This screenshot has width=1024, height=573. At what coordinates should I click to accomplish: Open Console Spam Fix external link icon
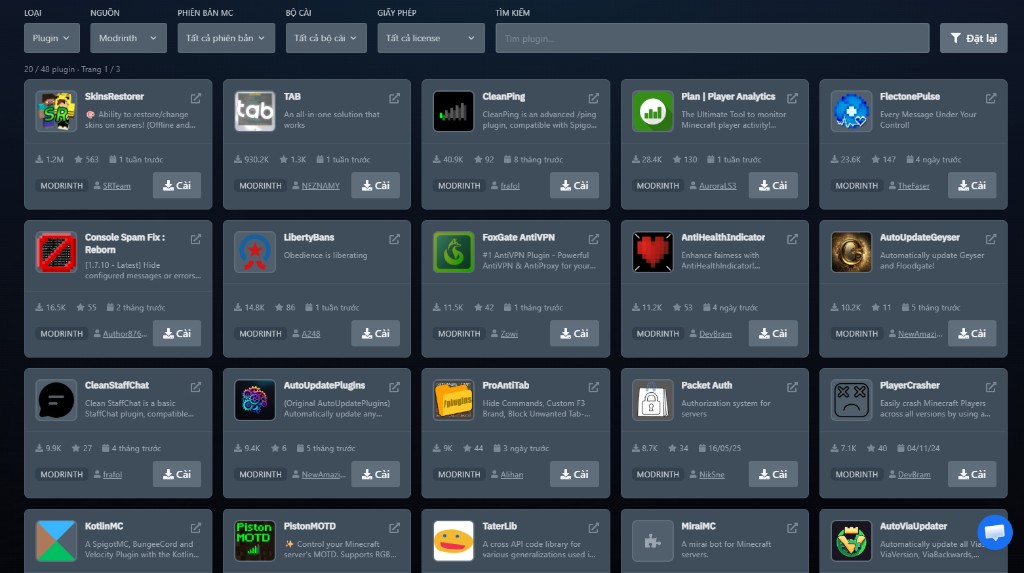[195, 239]
